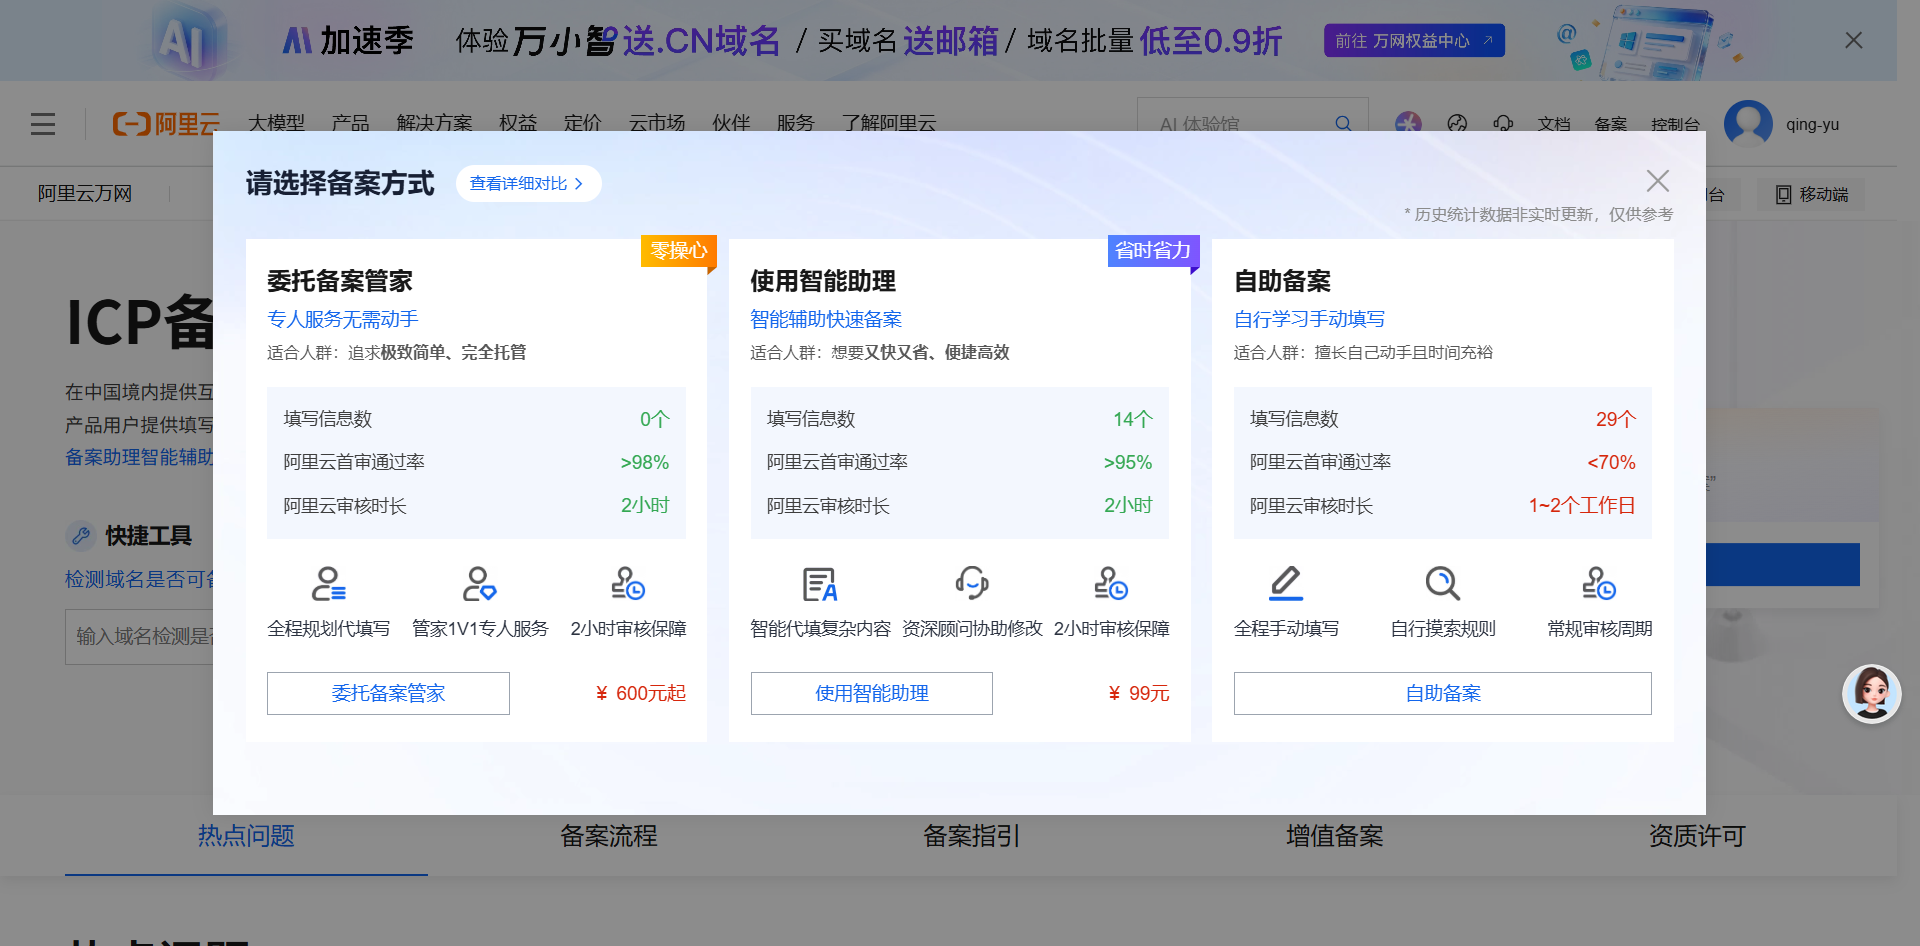Open the qing-yu user avatar
This screenshot has width=1920, height=946.
point(1748,124)
